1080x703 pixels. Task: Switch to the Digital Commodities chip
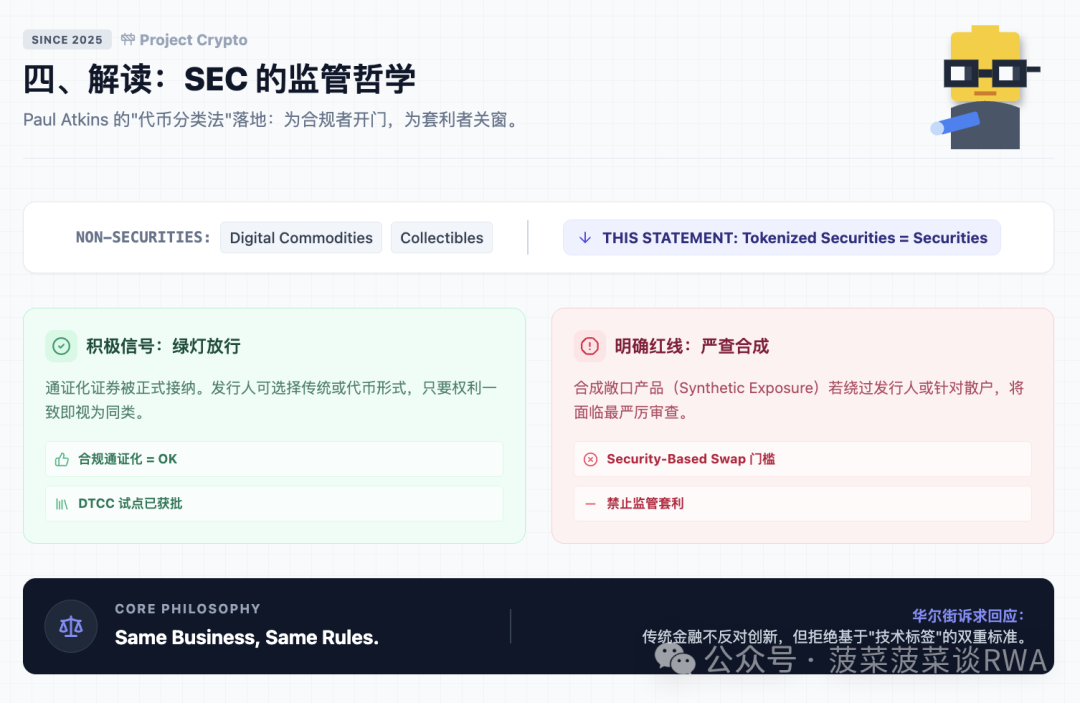coord(300,237)
